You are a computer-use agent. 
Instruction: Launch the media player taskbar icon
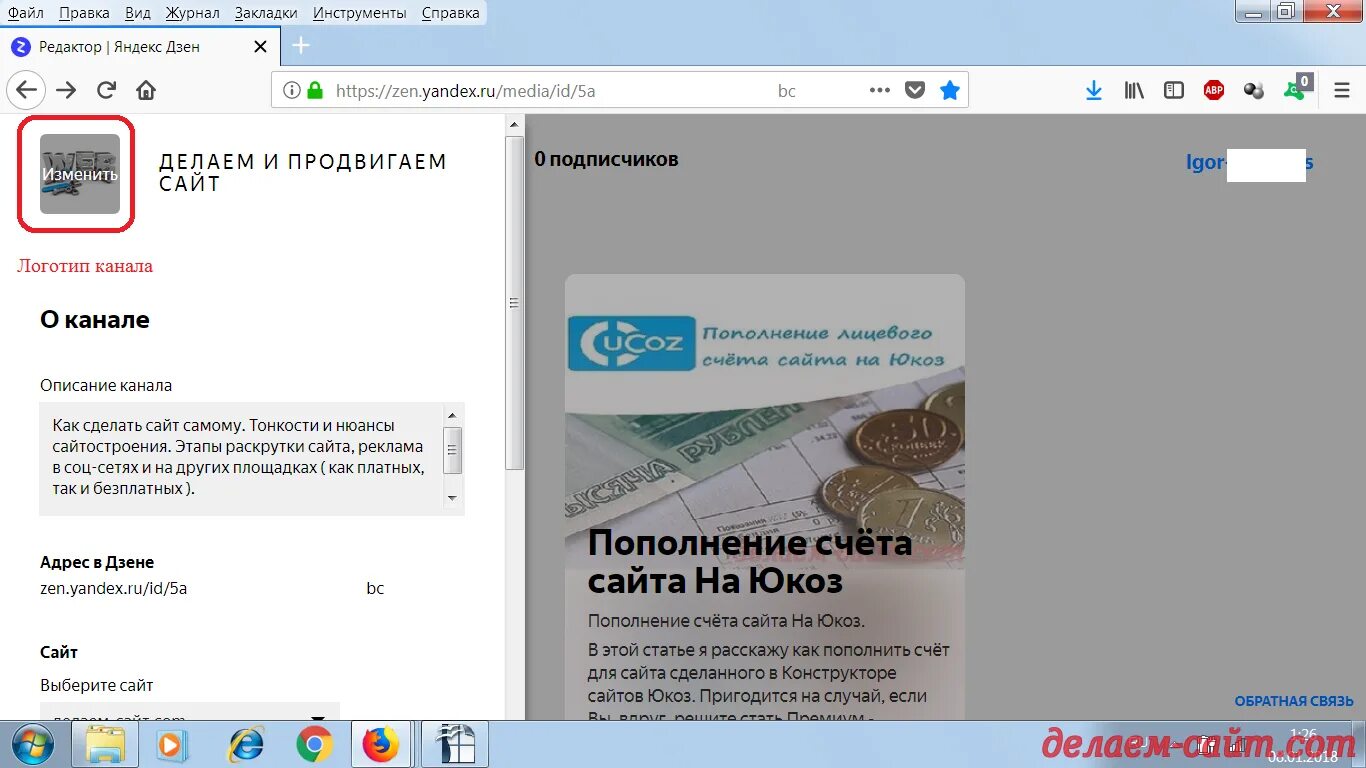172,745
